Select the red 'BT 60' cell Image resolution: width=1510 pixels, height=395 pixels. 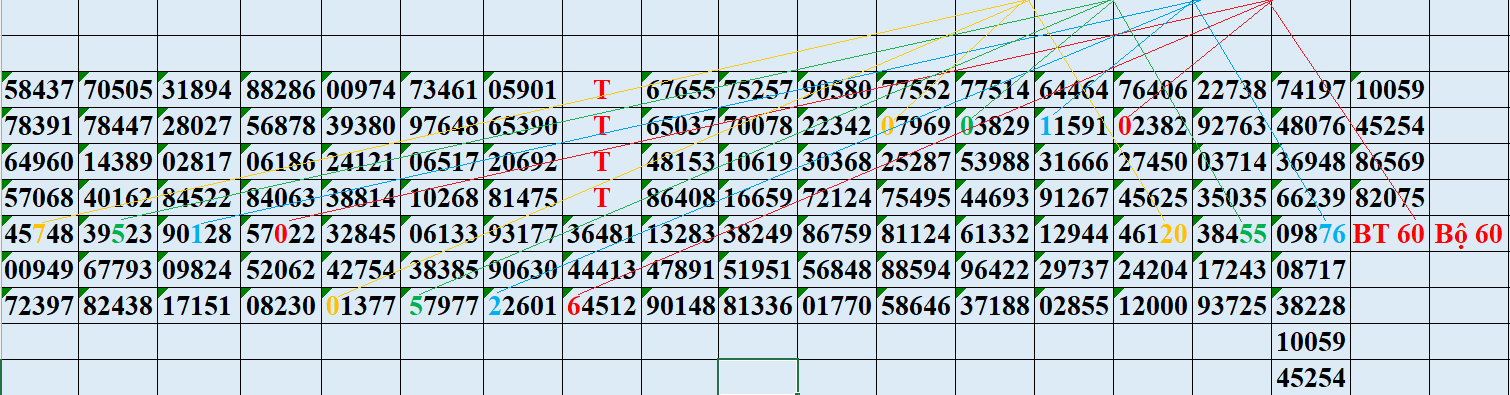tap(1390, 234)
